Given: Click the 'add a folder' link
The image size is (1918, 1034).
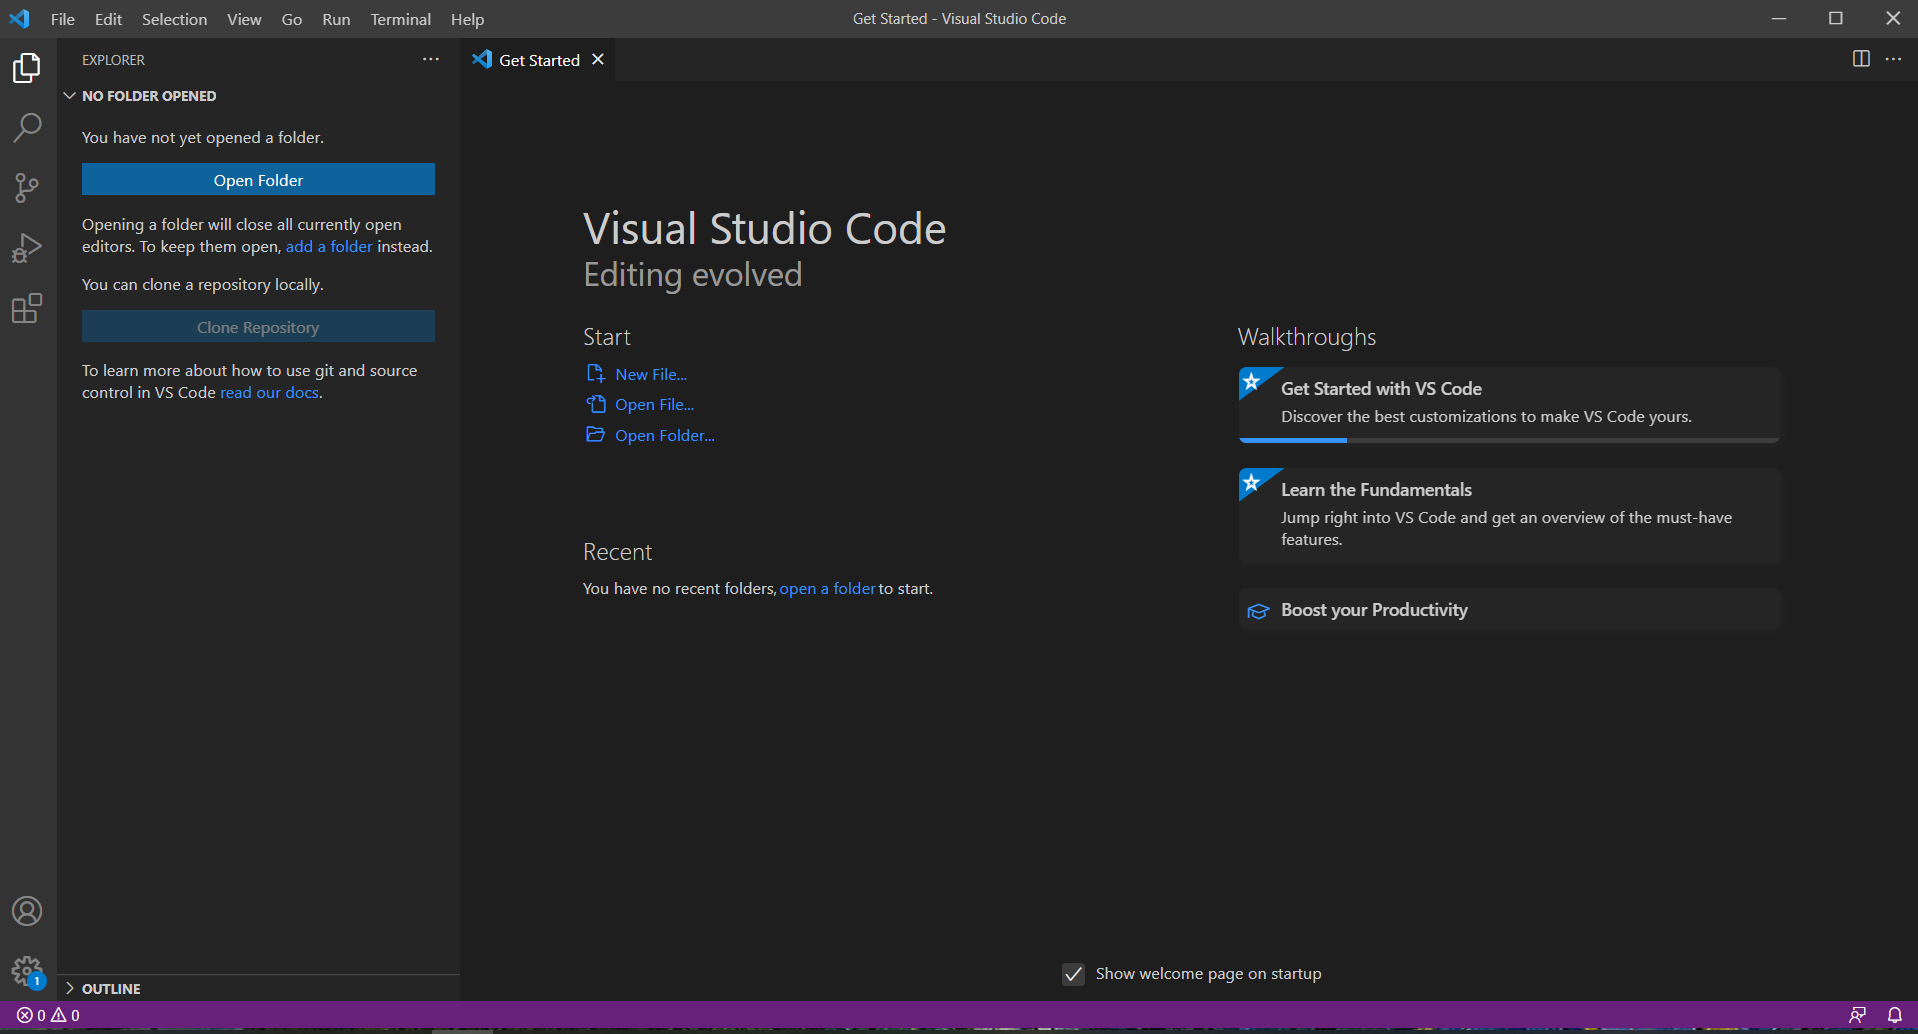Looking at the screenshot, I should [329, 246].
